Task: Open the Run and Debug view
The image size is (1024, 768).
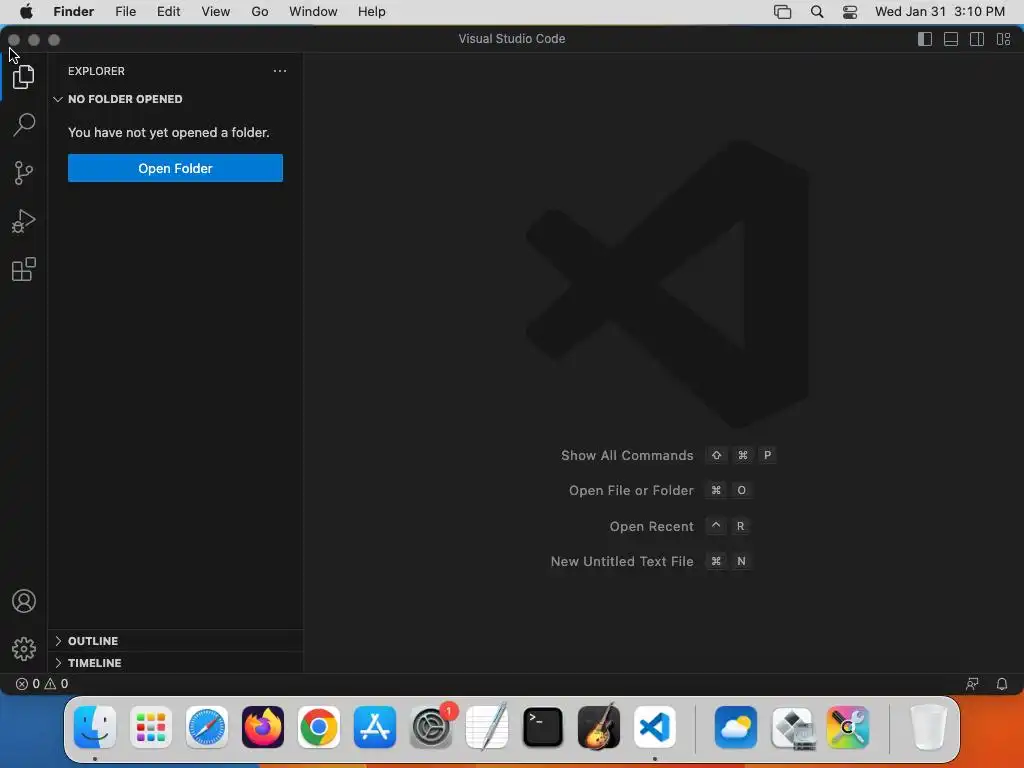Action: [x=24, y=221]
